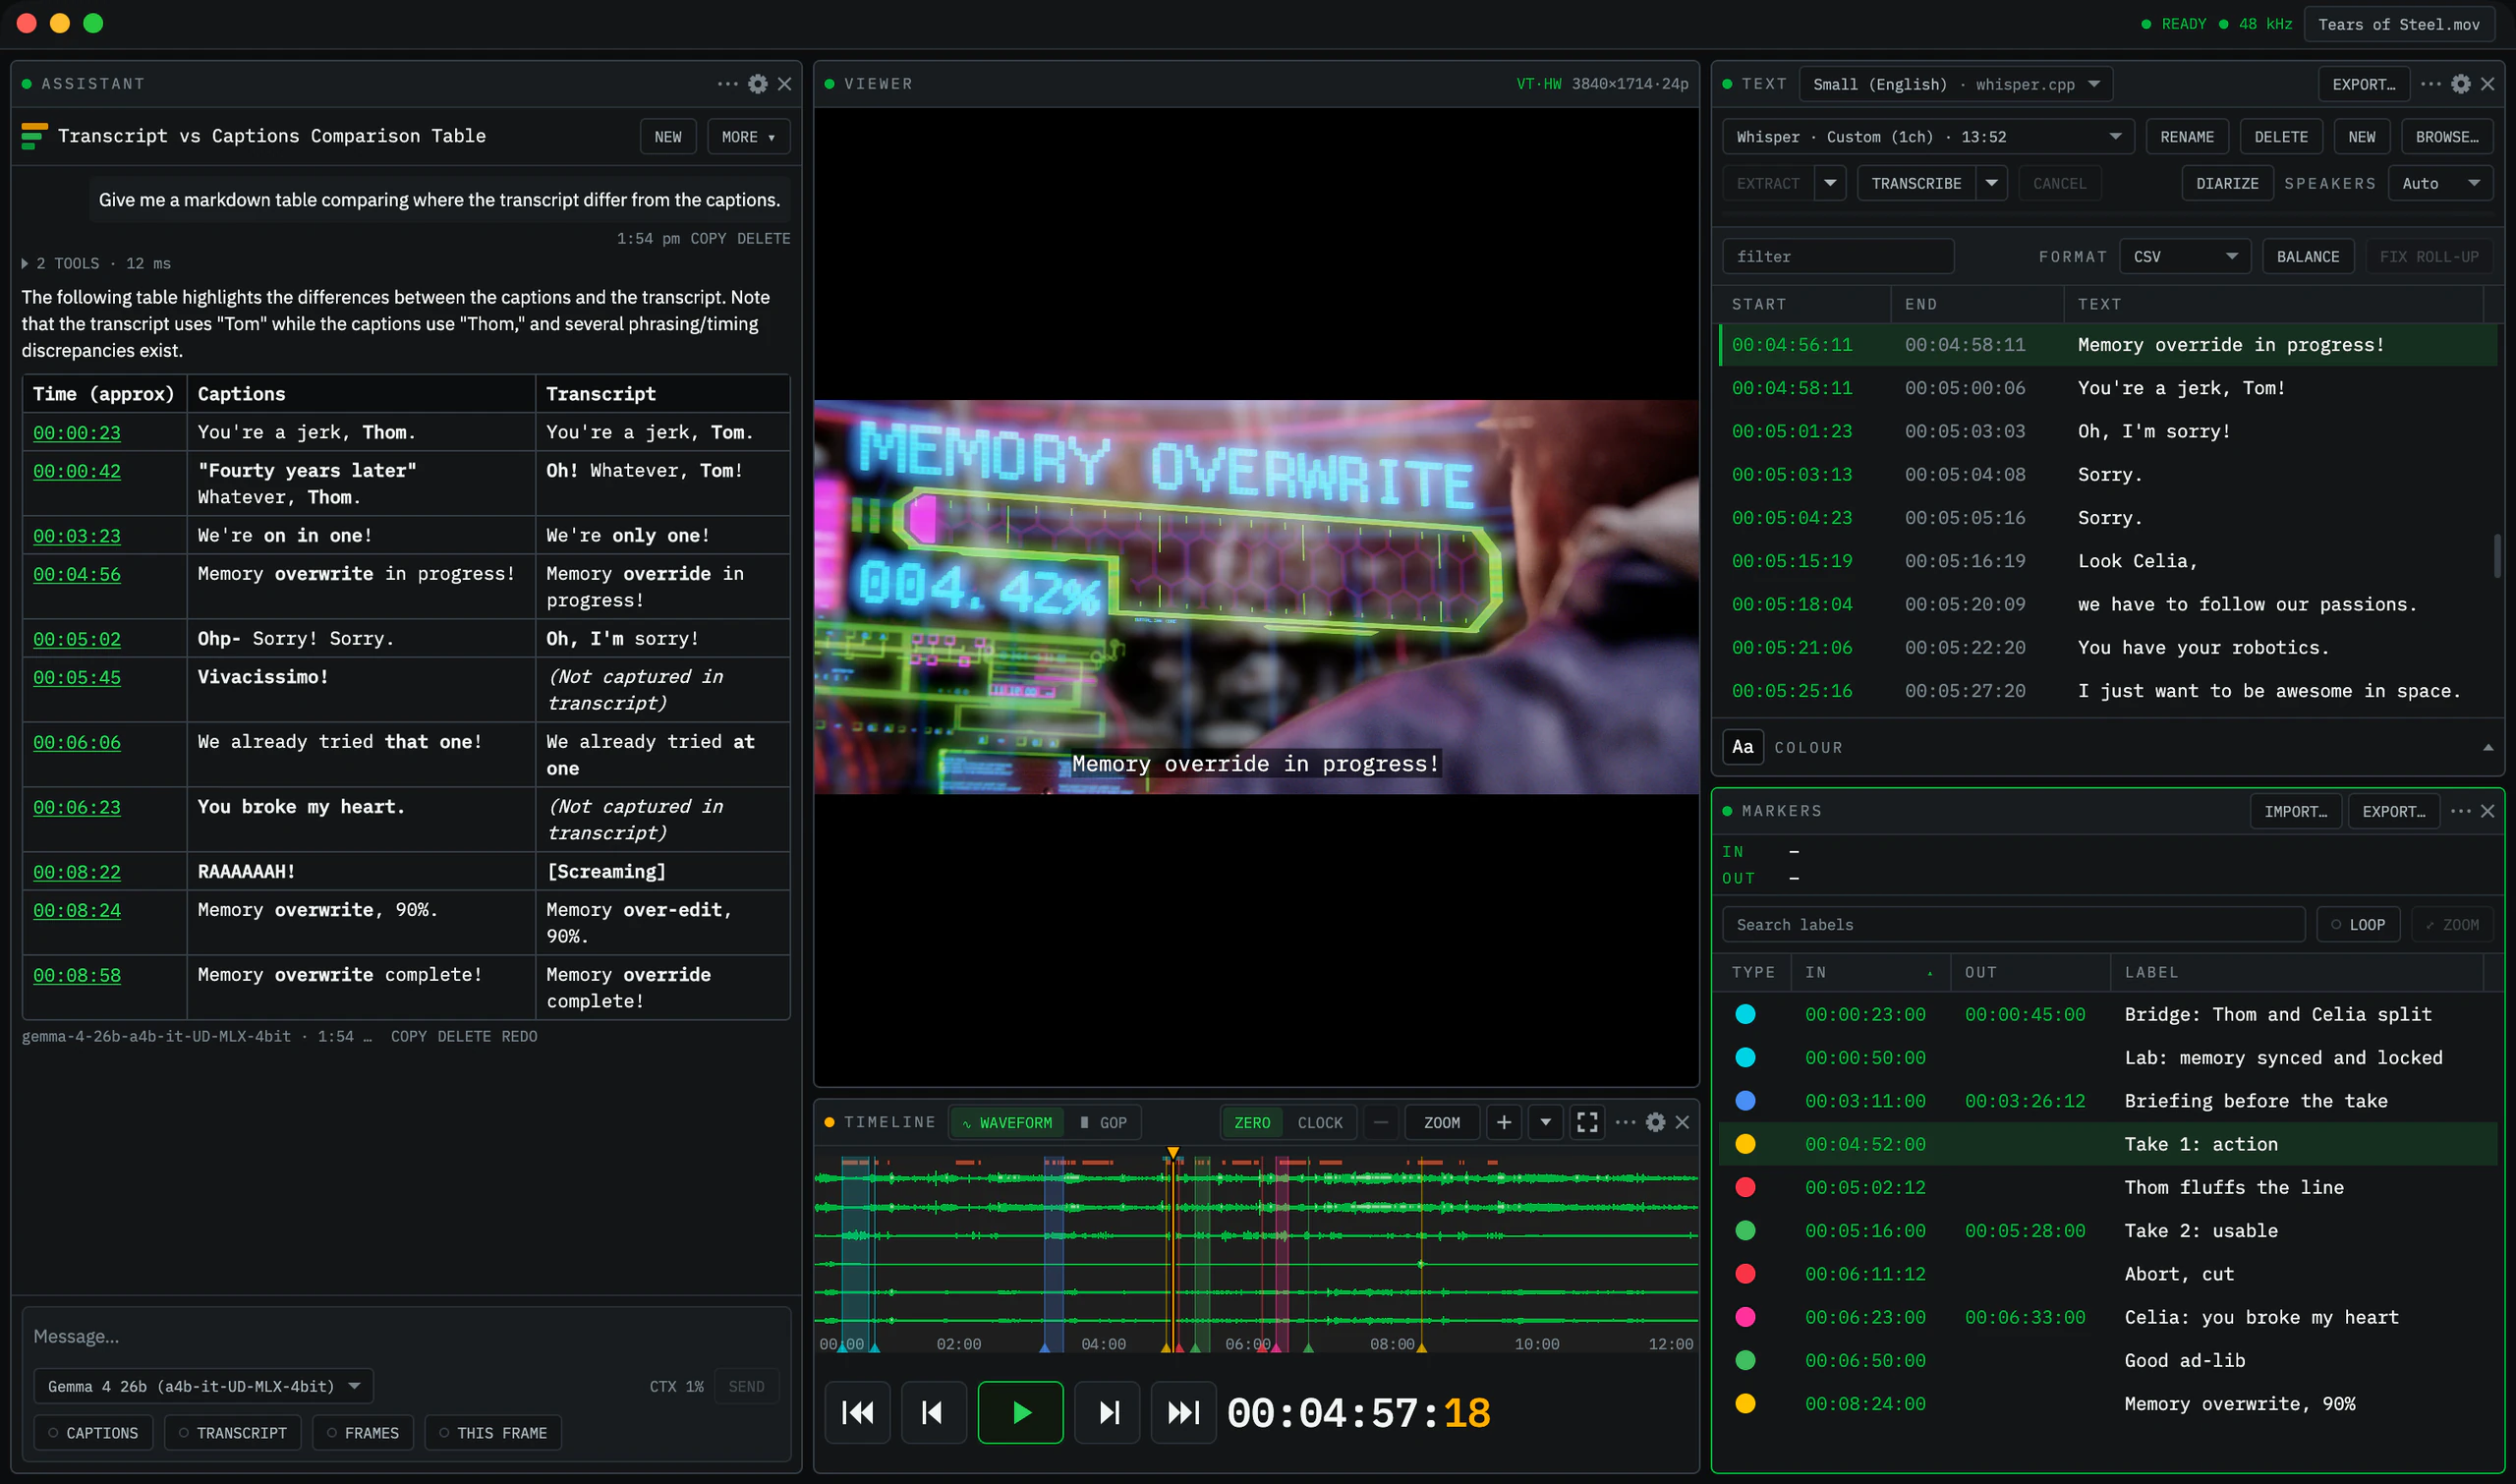This screenshot has height=1484, width=2516.
Task: Step forward one frame
Action: 1108,1412
